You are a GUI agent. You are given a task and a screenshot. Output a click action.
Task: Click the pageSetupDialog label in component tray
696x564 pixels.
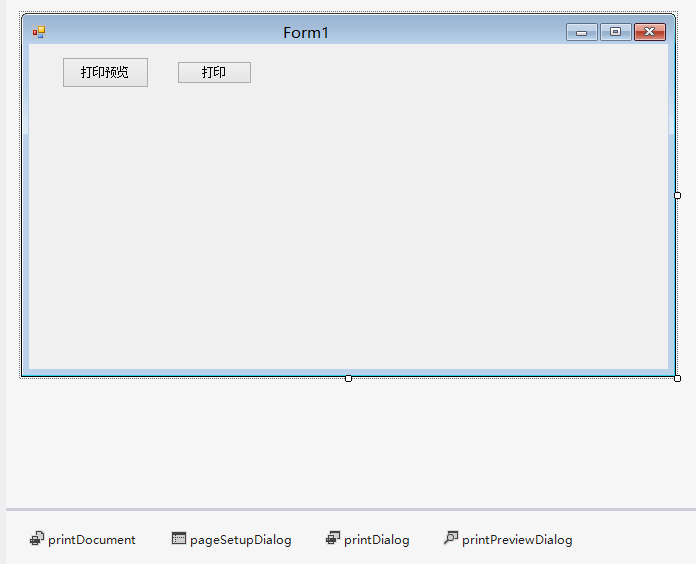(x=241, y=540)
